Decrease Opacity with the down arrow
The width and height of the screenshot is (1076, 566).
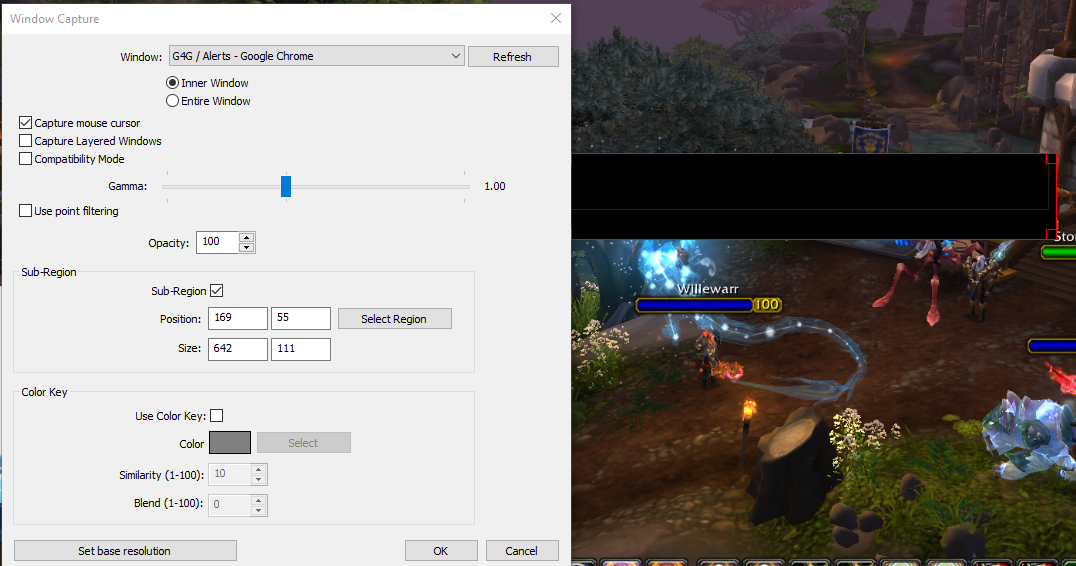pyautogui.click(x=246, y=247)
